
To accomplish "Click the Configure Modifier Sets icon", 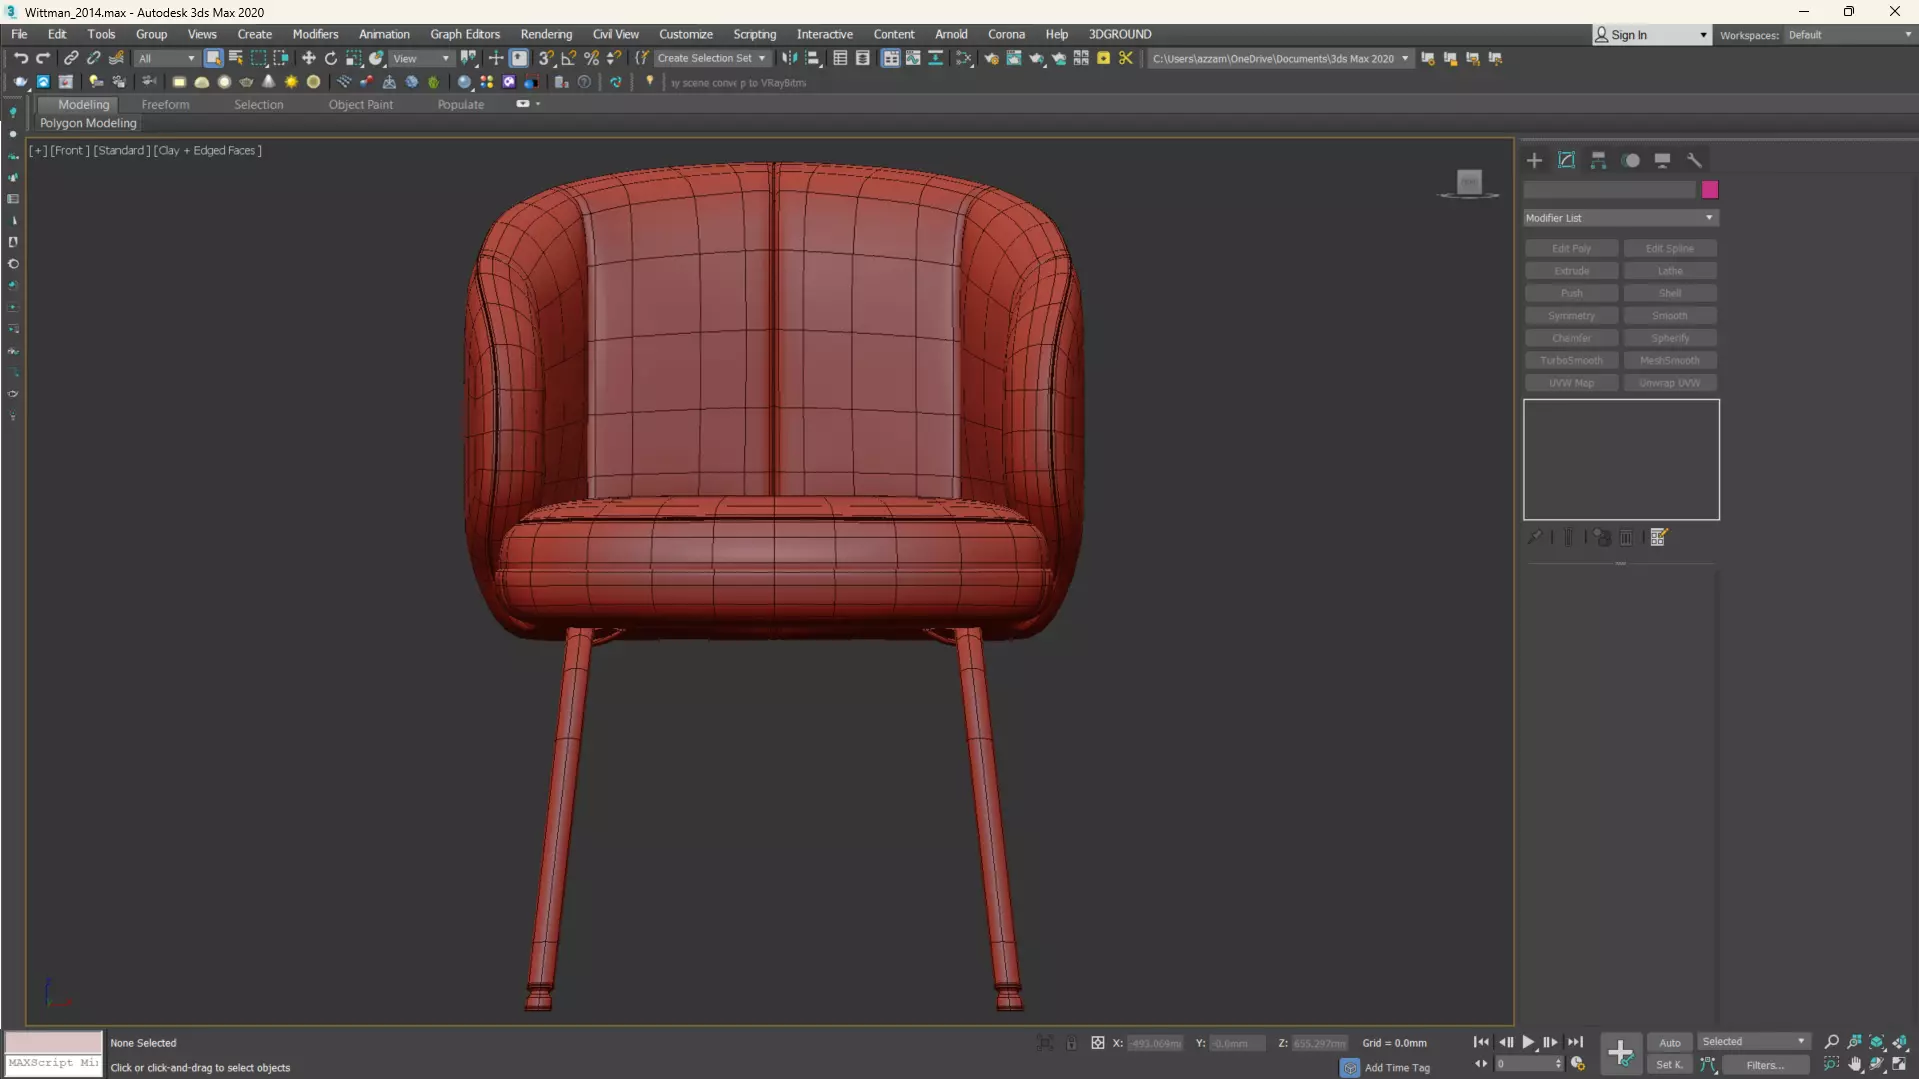I will point(1658,538).
